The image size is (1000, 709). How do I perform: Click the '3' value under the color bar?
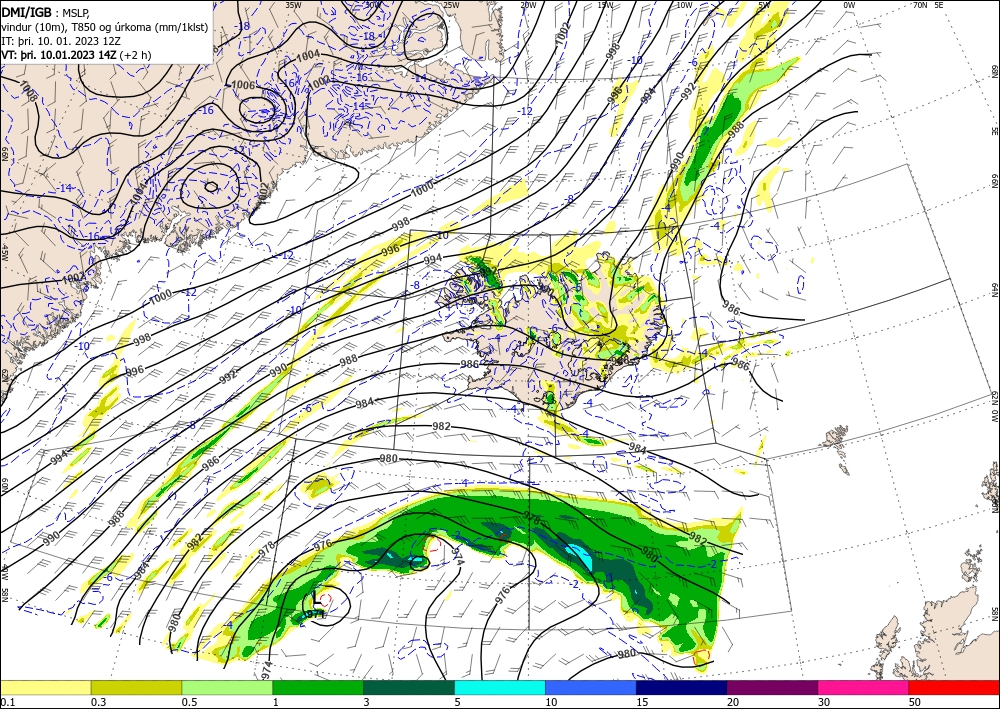point(367,702)
